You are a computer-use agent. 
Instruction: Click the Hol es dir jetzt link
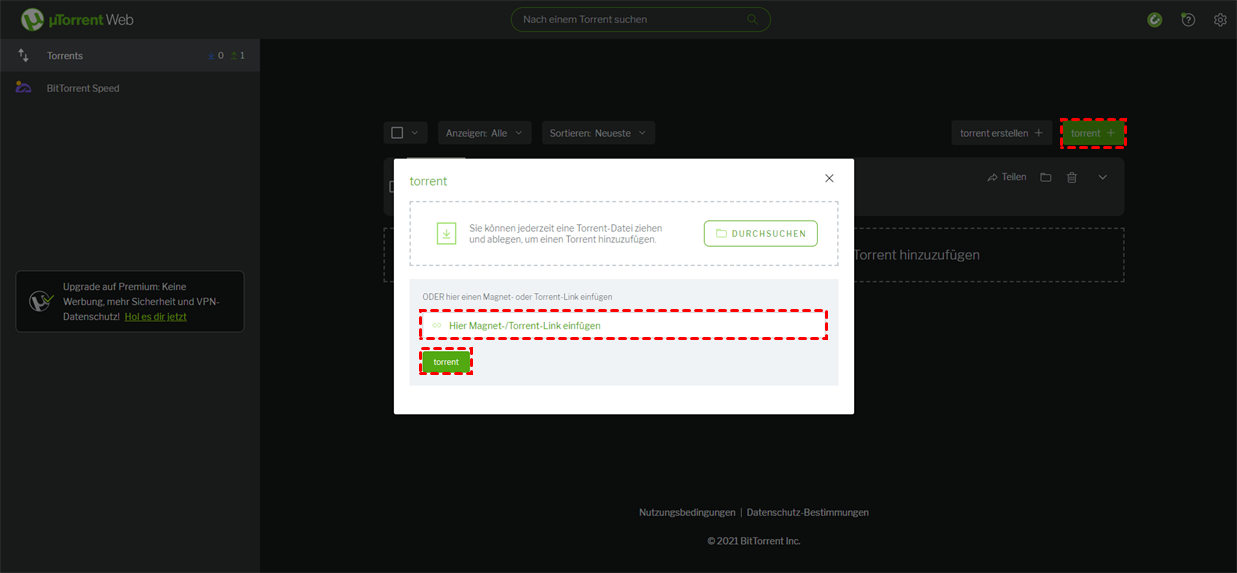coord(156,316)
